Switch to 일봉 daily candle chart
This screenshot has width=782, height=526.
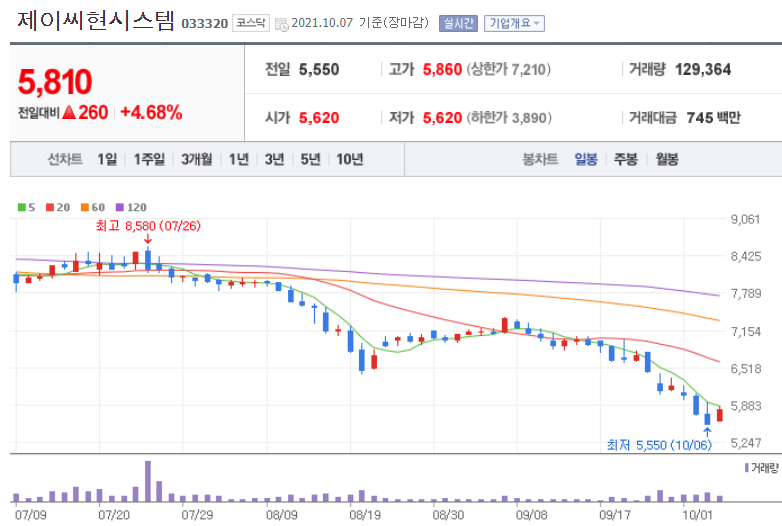pyautogui.click(x=586, y=159)
